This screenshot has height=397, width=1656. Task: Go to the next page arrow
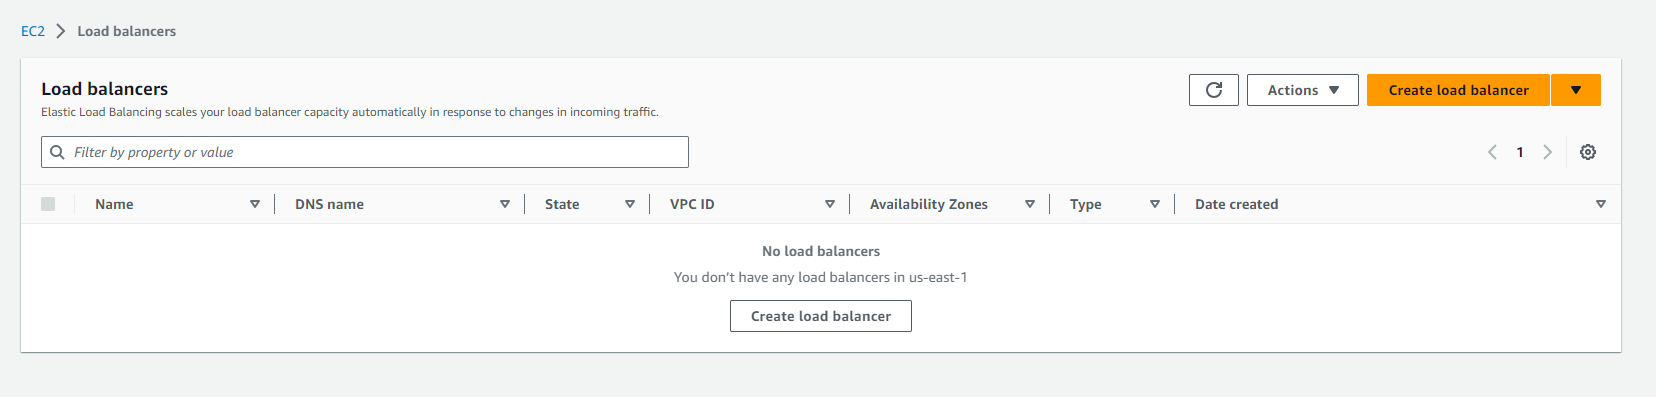(1547, 152)
